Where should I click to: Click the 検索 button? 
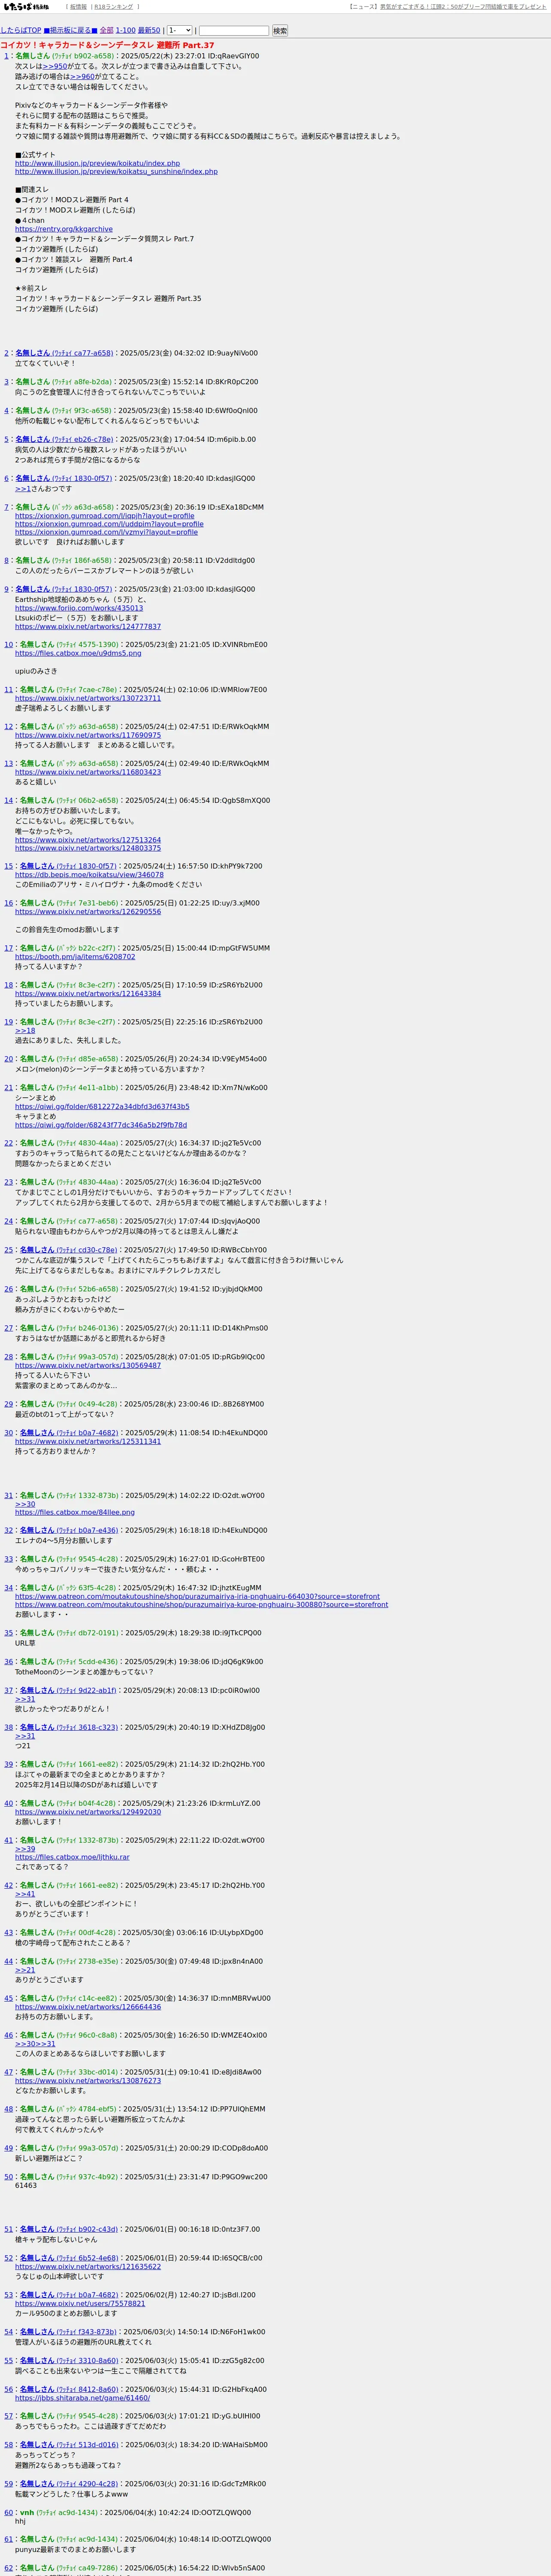(x=280, y=31)
